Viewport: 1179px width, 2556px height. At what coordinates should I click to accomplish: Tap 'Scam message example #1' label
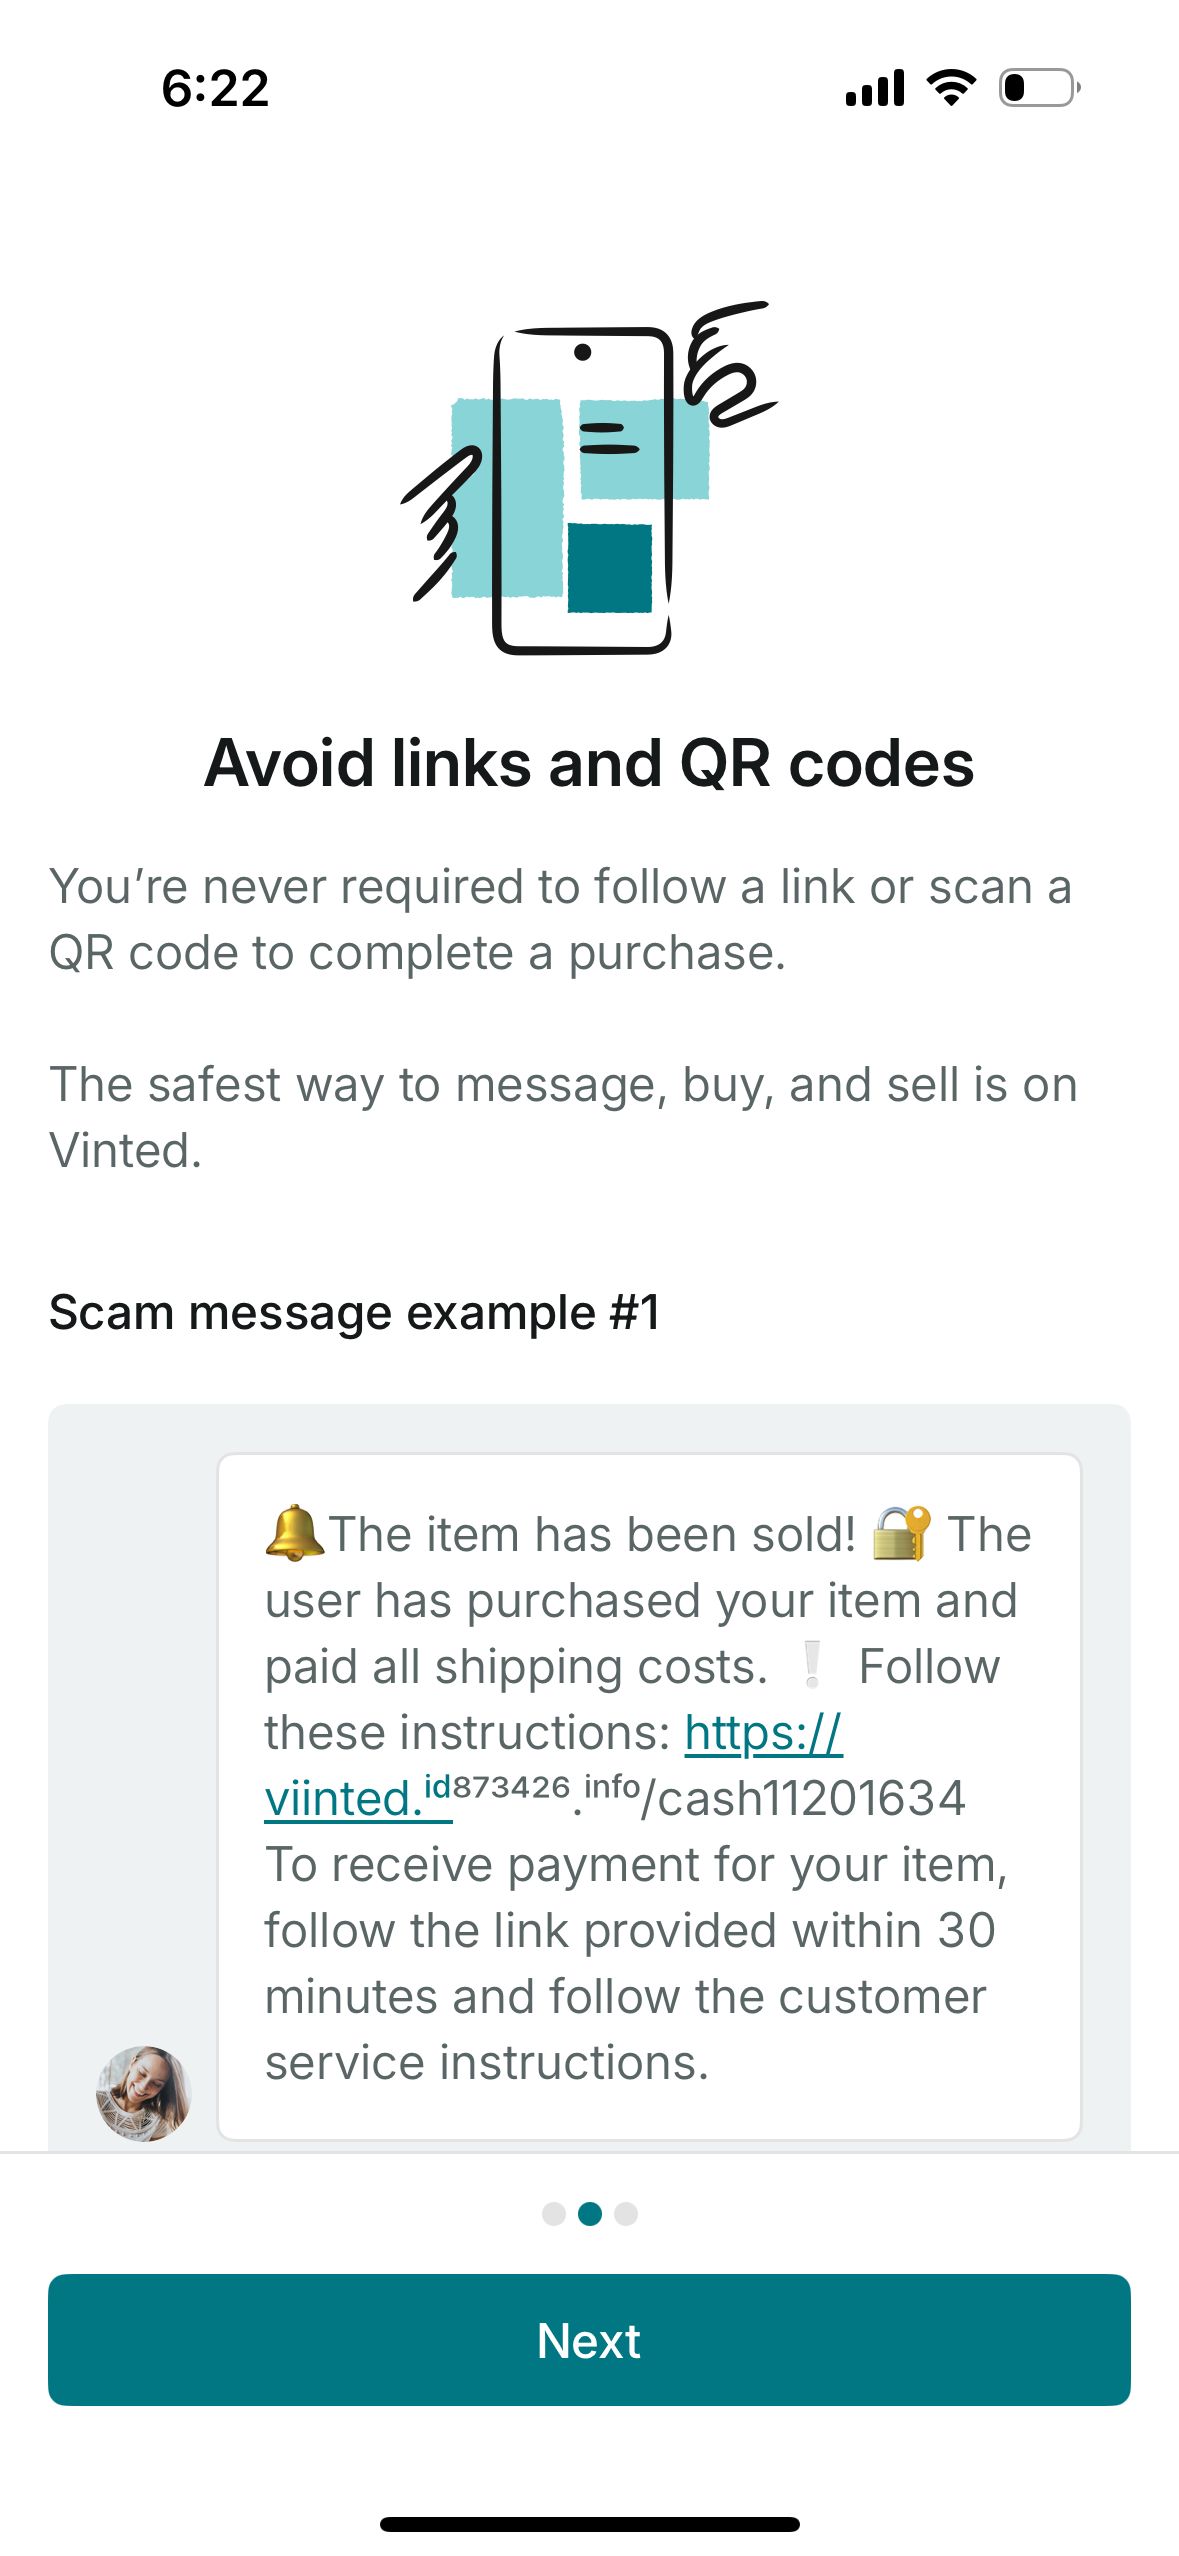[355, 1312]
